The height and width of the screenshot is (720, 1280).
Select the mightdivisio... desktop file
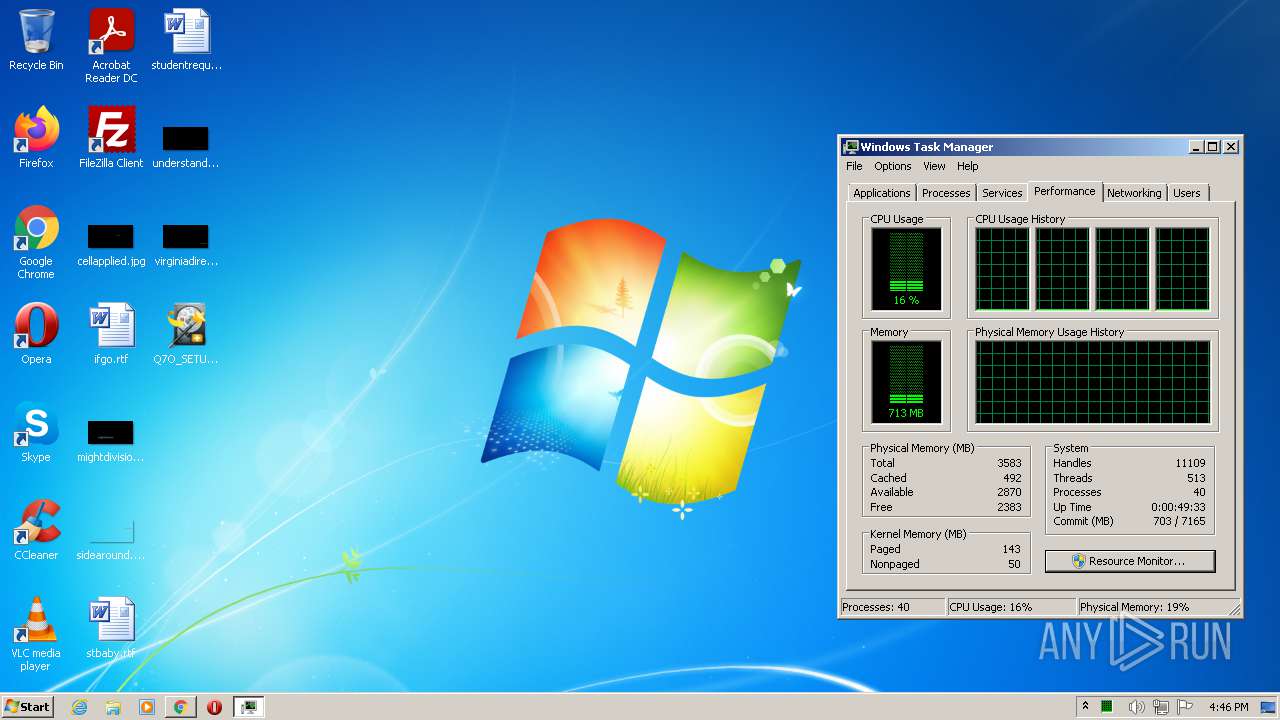tap(111, 441)
